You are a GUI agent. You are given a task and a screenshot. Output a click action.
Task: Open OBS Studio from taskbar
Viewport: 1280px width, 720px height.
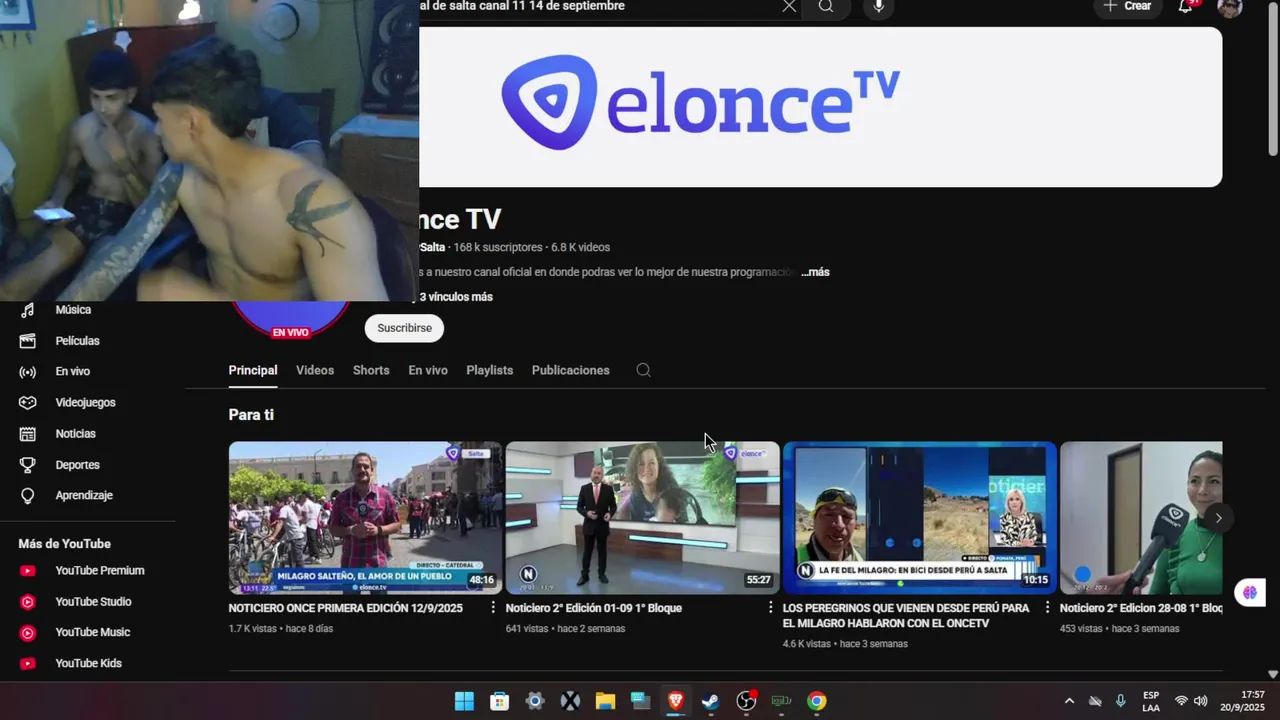(746, 701)
